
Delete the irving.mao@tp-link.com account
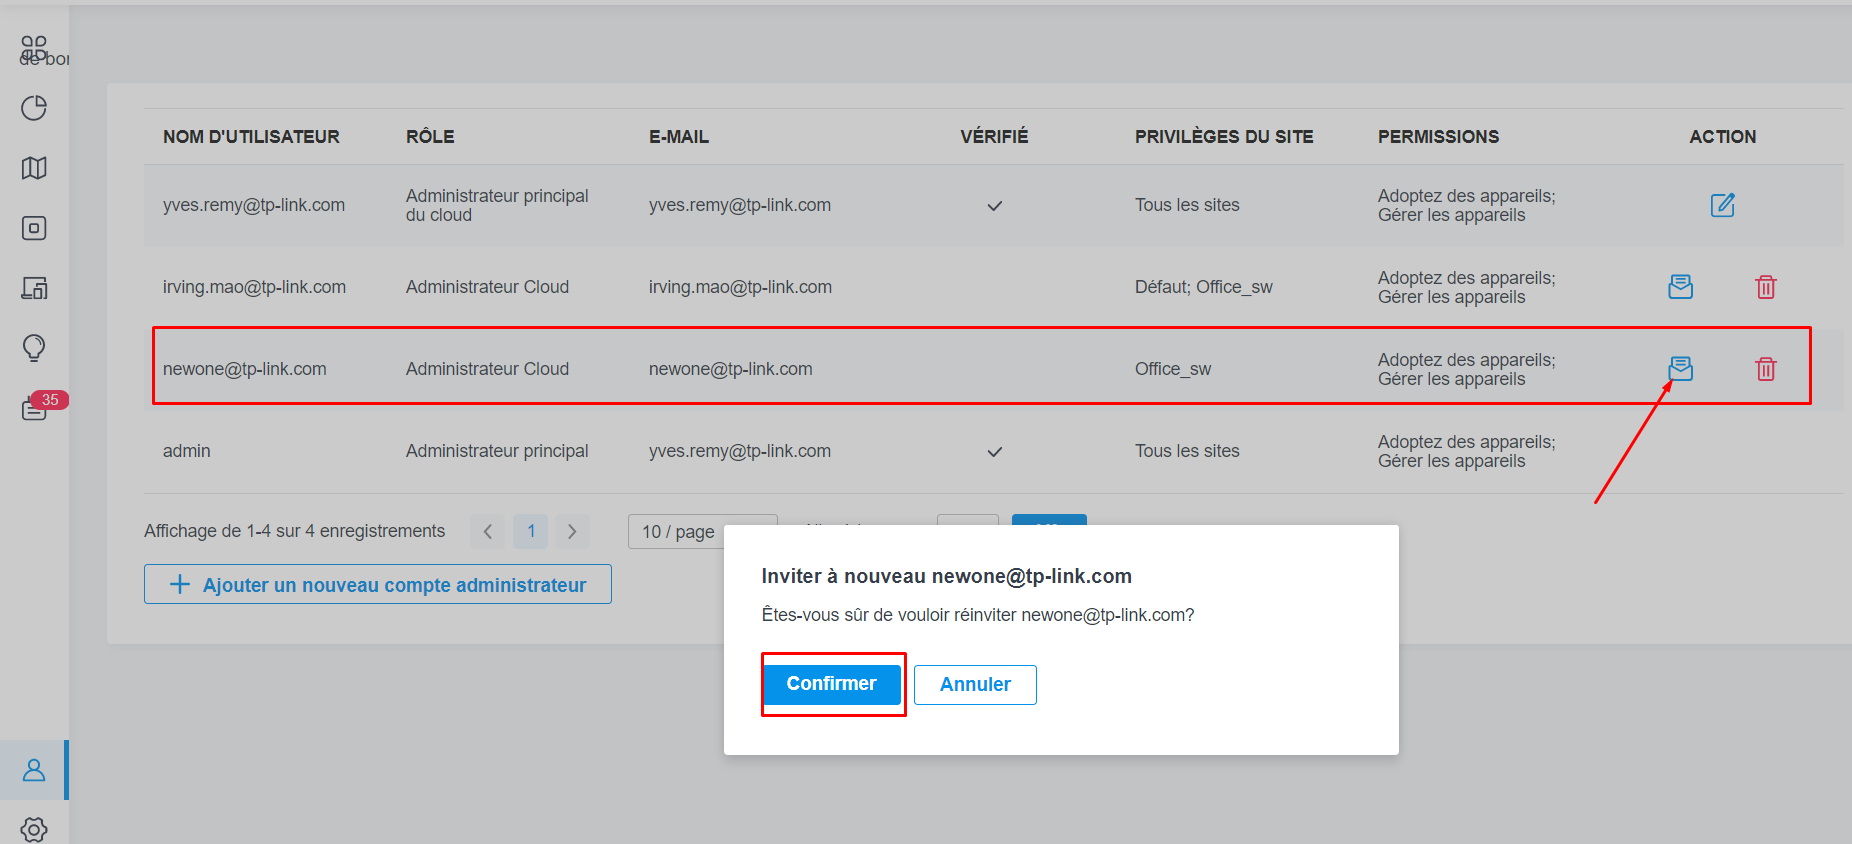tap(1766, 287)
